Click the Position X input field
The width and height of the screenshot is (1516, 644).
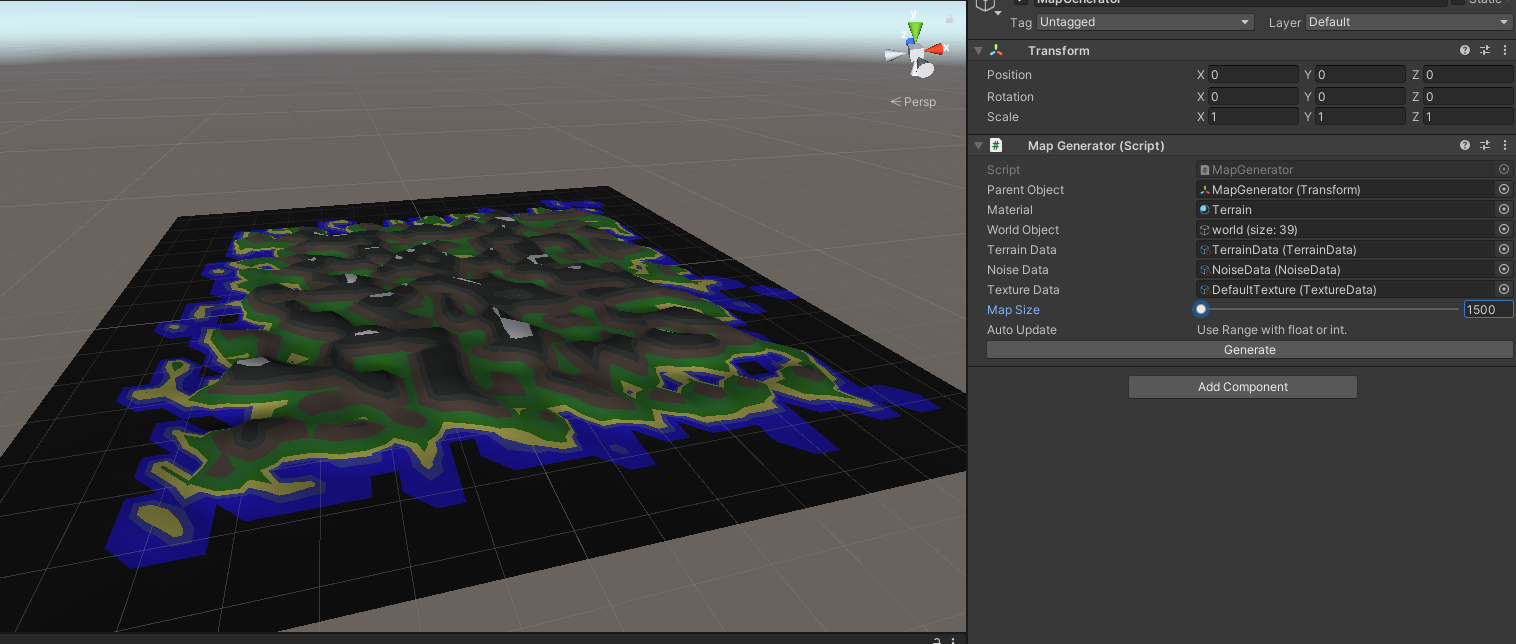coord(1253,75)
